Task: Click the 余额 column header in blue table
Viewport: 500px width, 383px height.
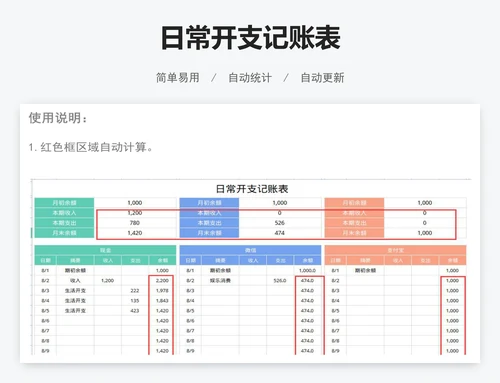Action: click(x=308, y=260)
